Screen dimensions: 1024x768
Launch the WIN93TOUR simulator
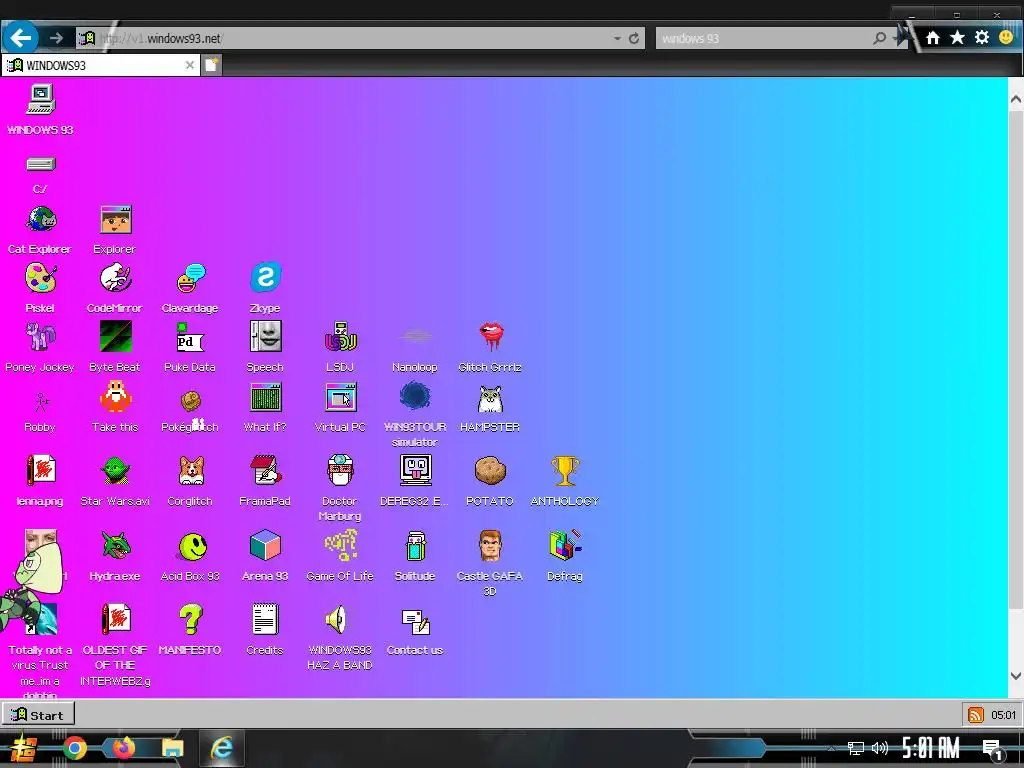click(x=415, y=396)
